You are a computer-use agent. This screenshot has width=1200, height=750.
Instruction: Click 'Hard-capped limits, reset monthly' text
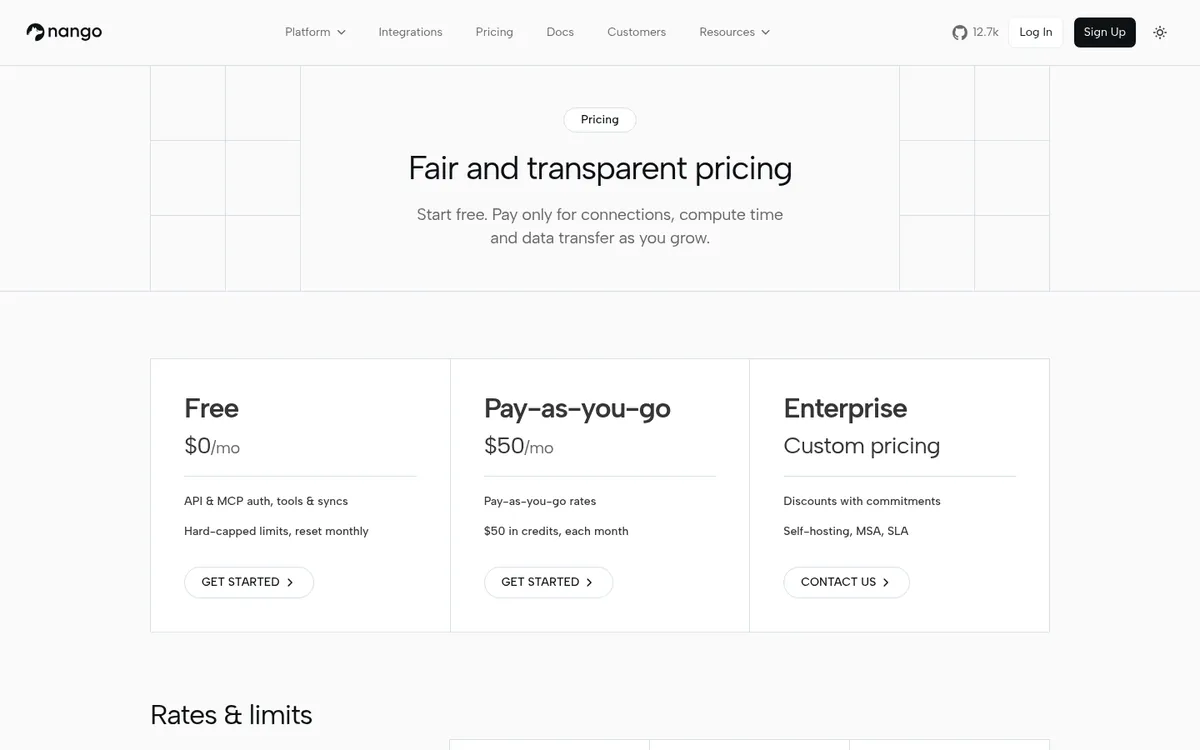click(x=276, y=531)
